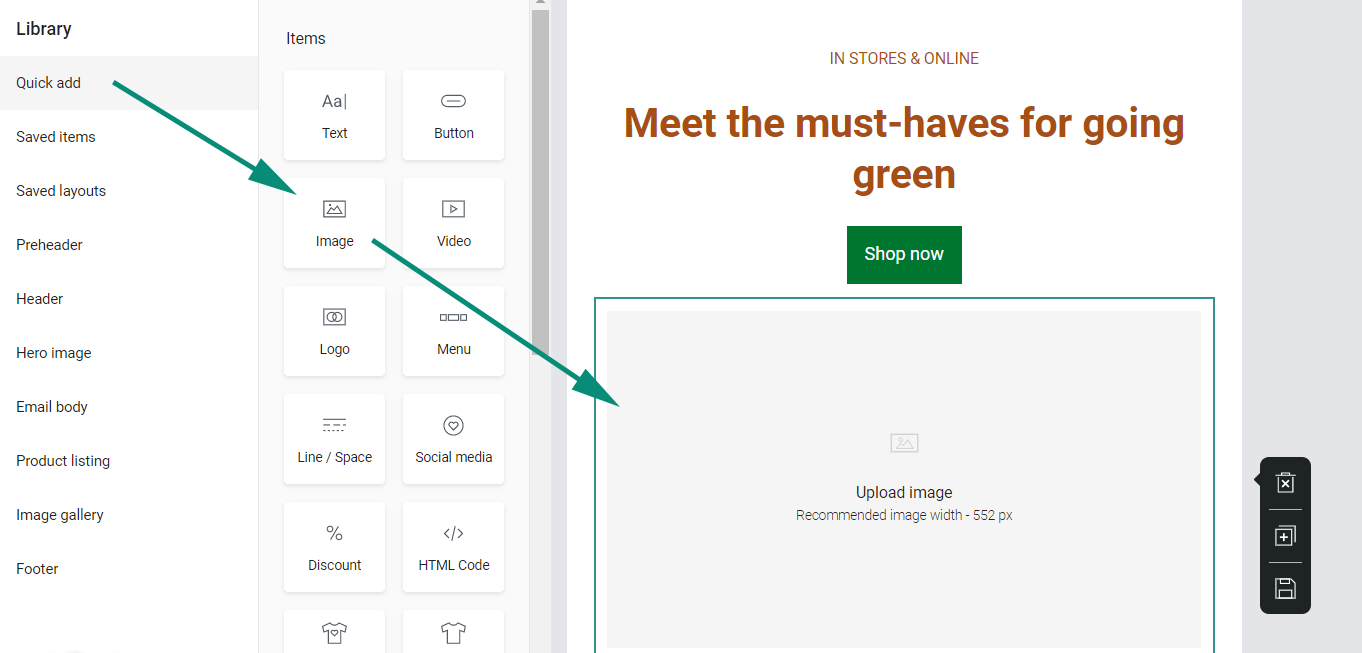Add a Logo item block
Screen dimensions: 1362x653
(x=334, y=331)
